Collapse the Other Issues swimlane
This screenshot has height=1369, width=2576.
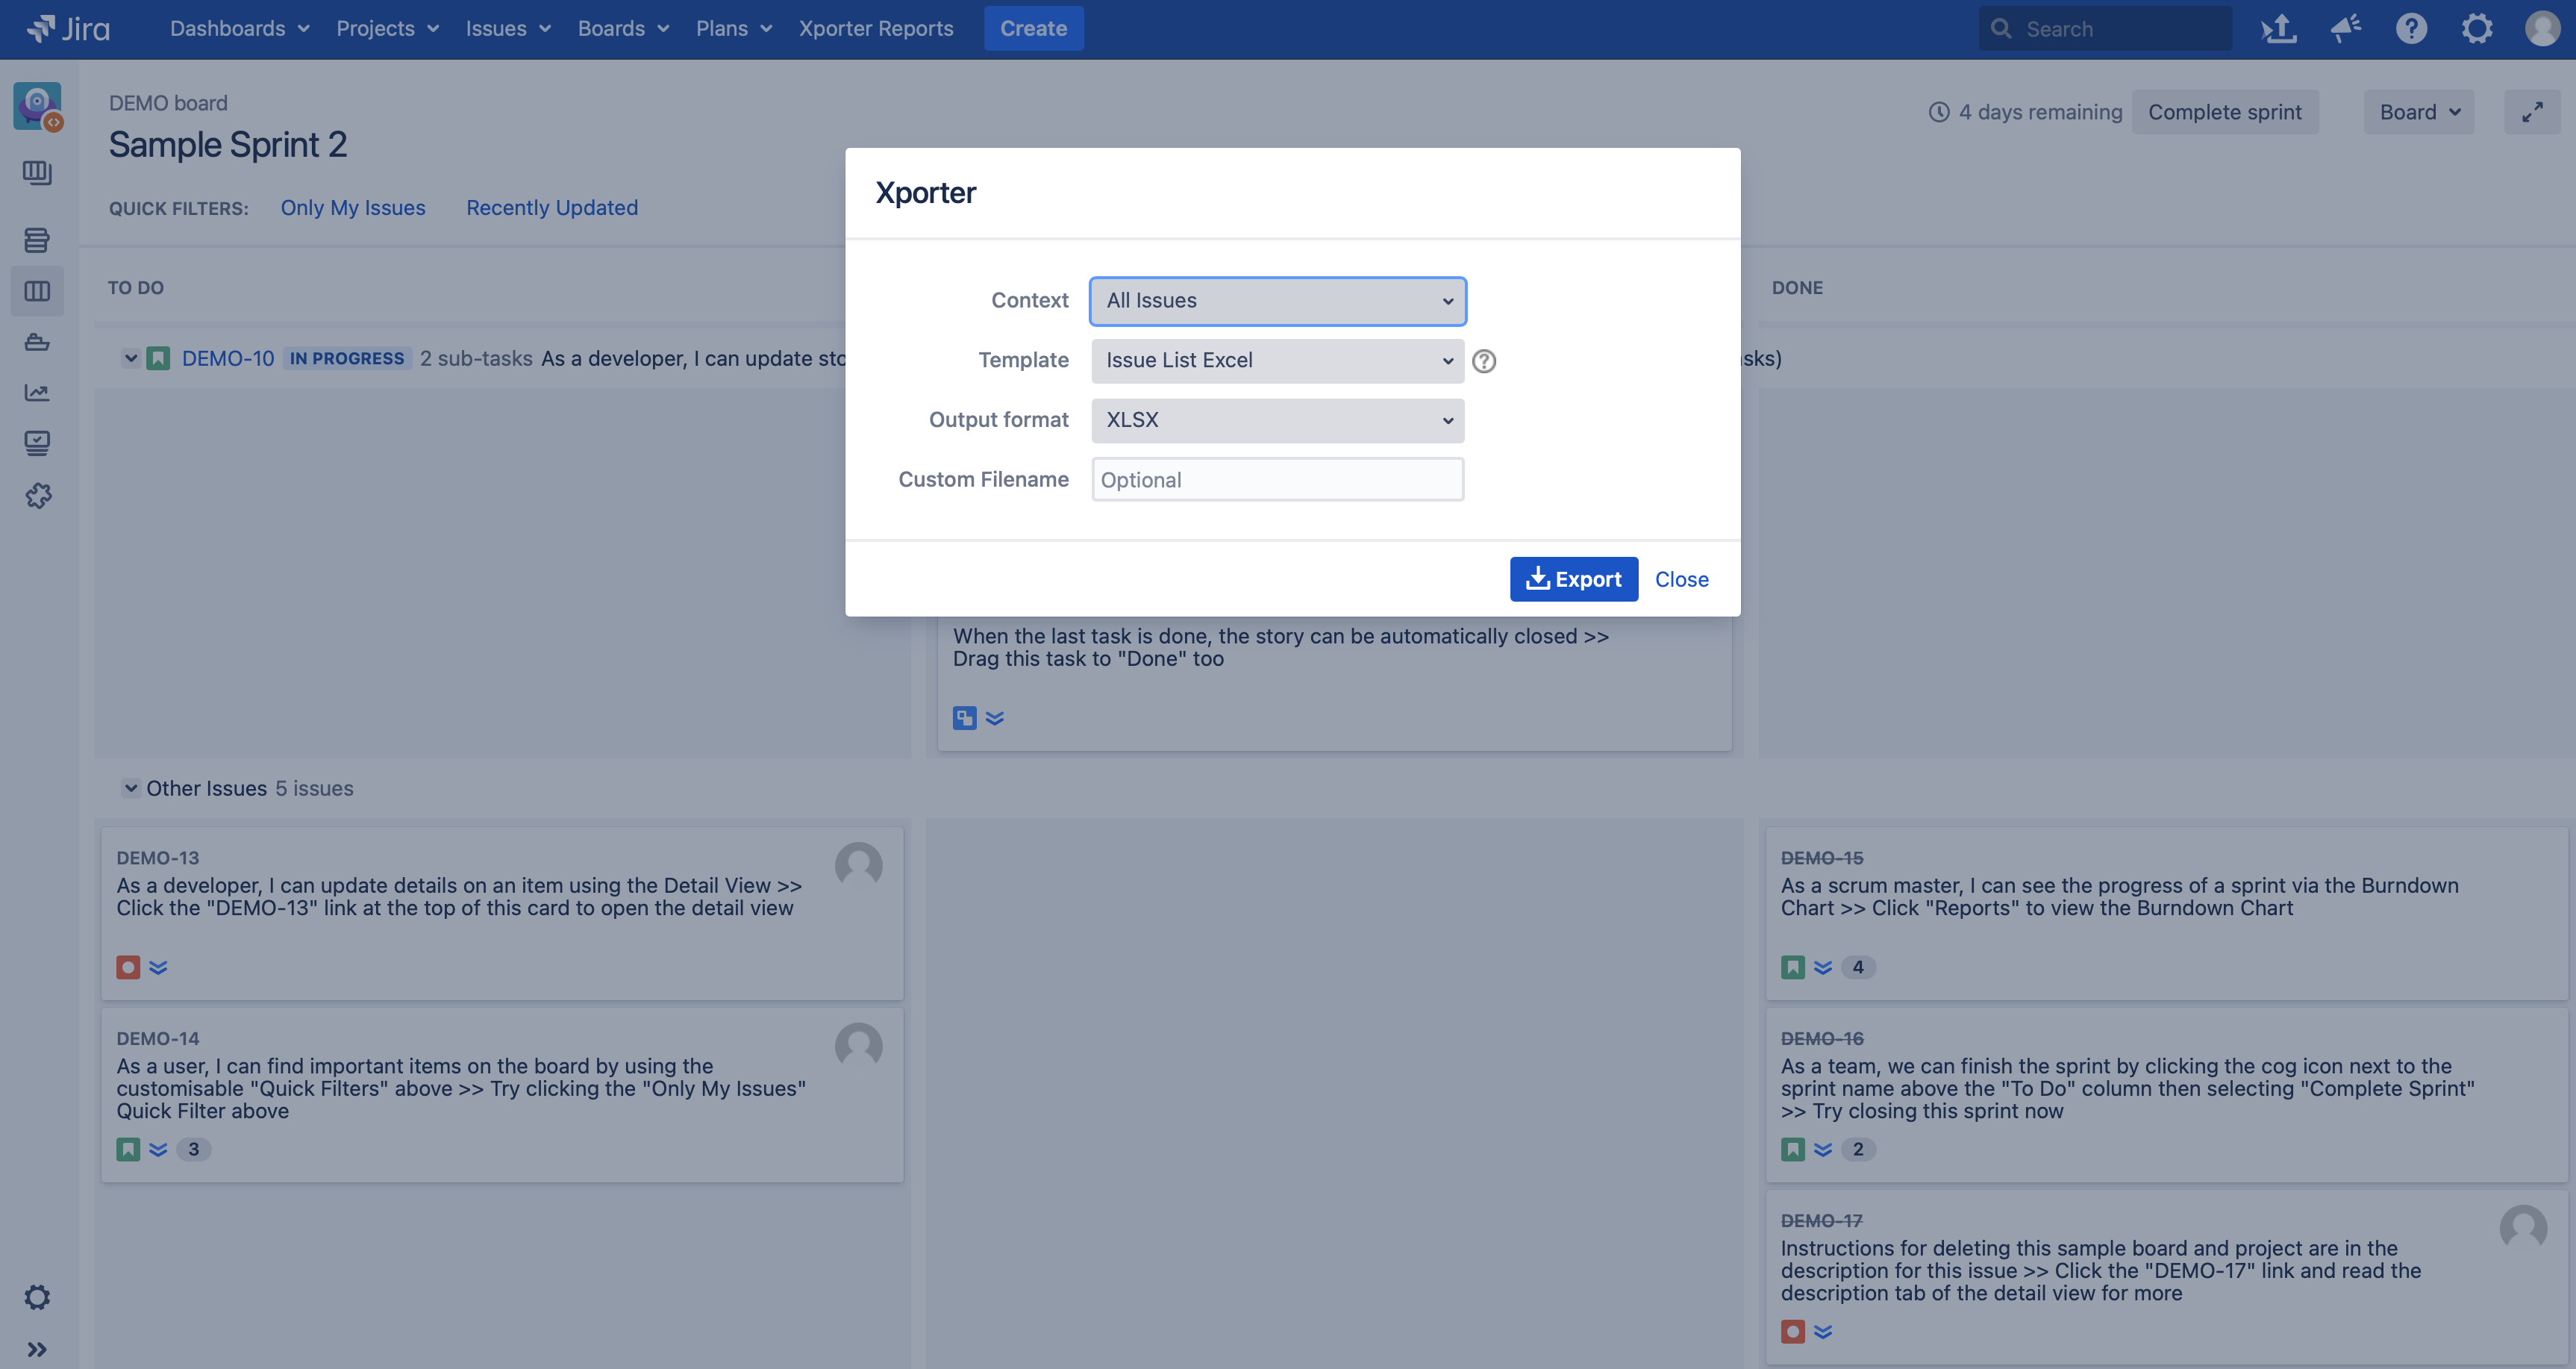click(x=130, y=788)
